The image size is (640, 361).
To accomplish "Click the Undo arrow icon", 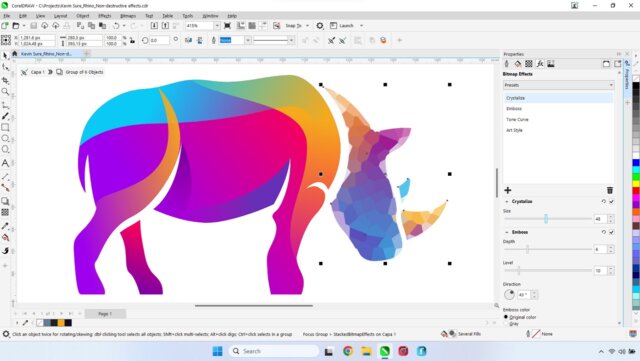I will point(116,26).
